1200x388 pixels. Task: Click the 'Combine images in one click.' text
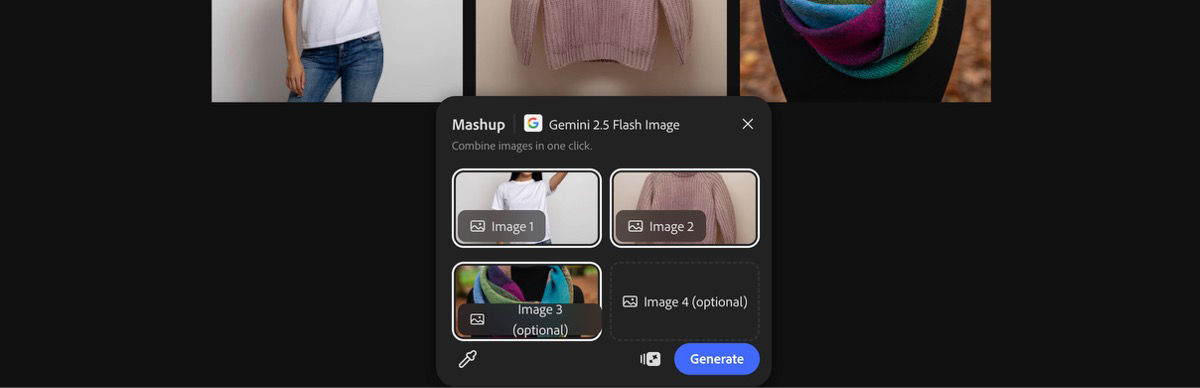(x=522, y=146)
